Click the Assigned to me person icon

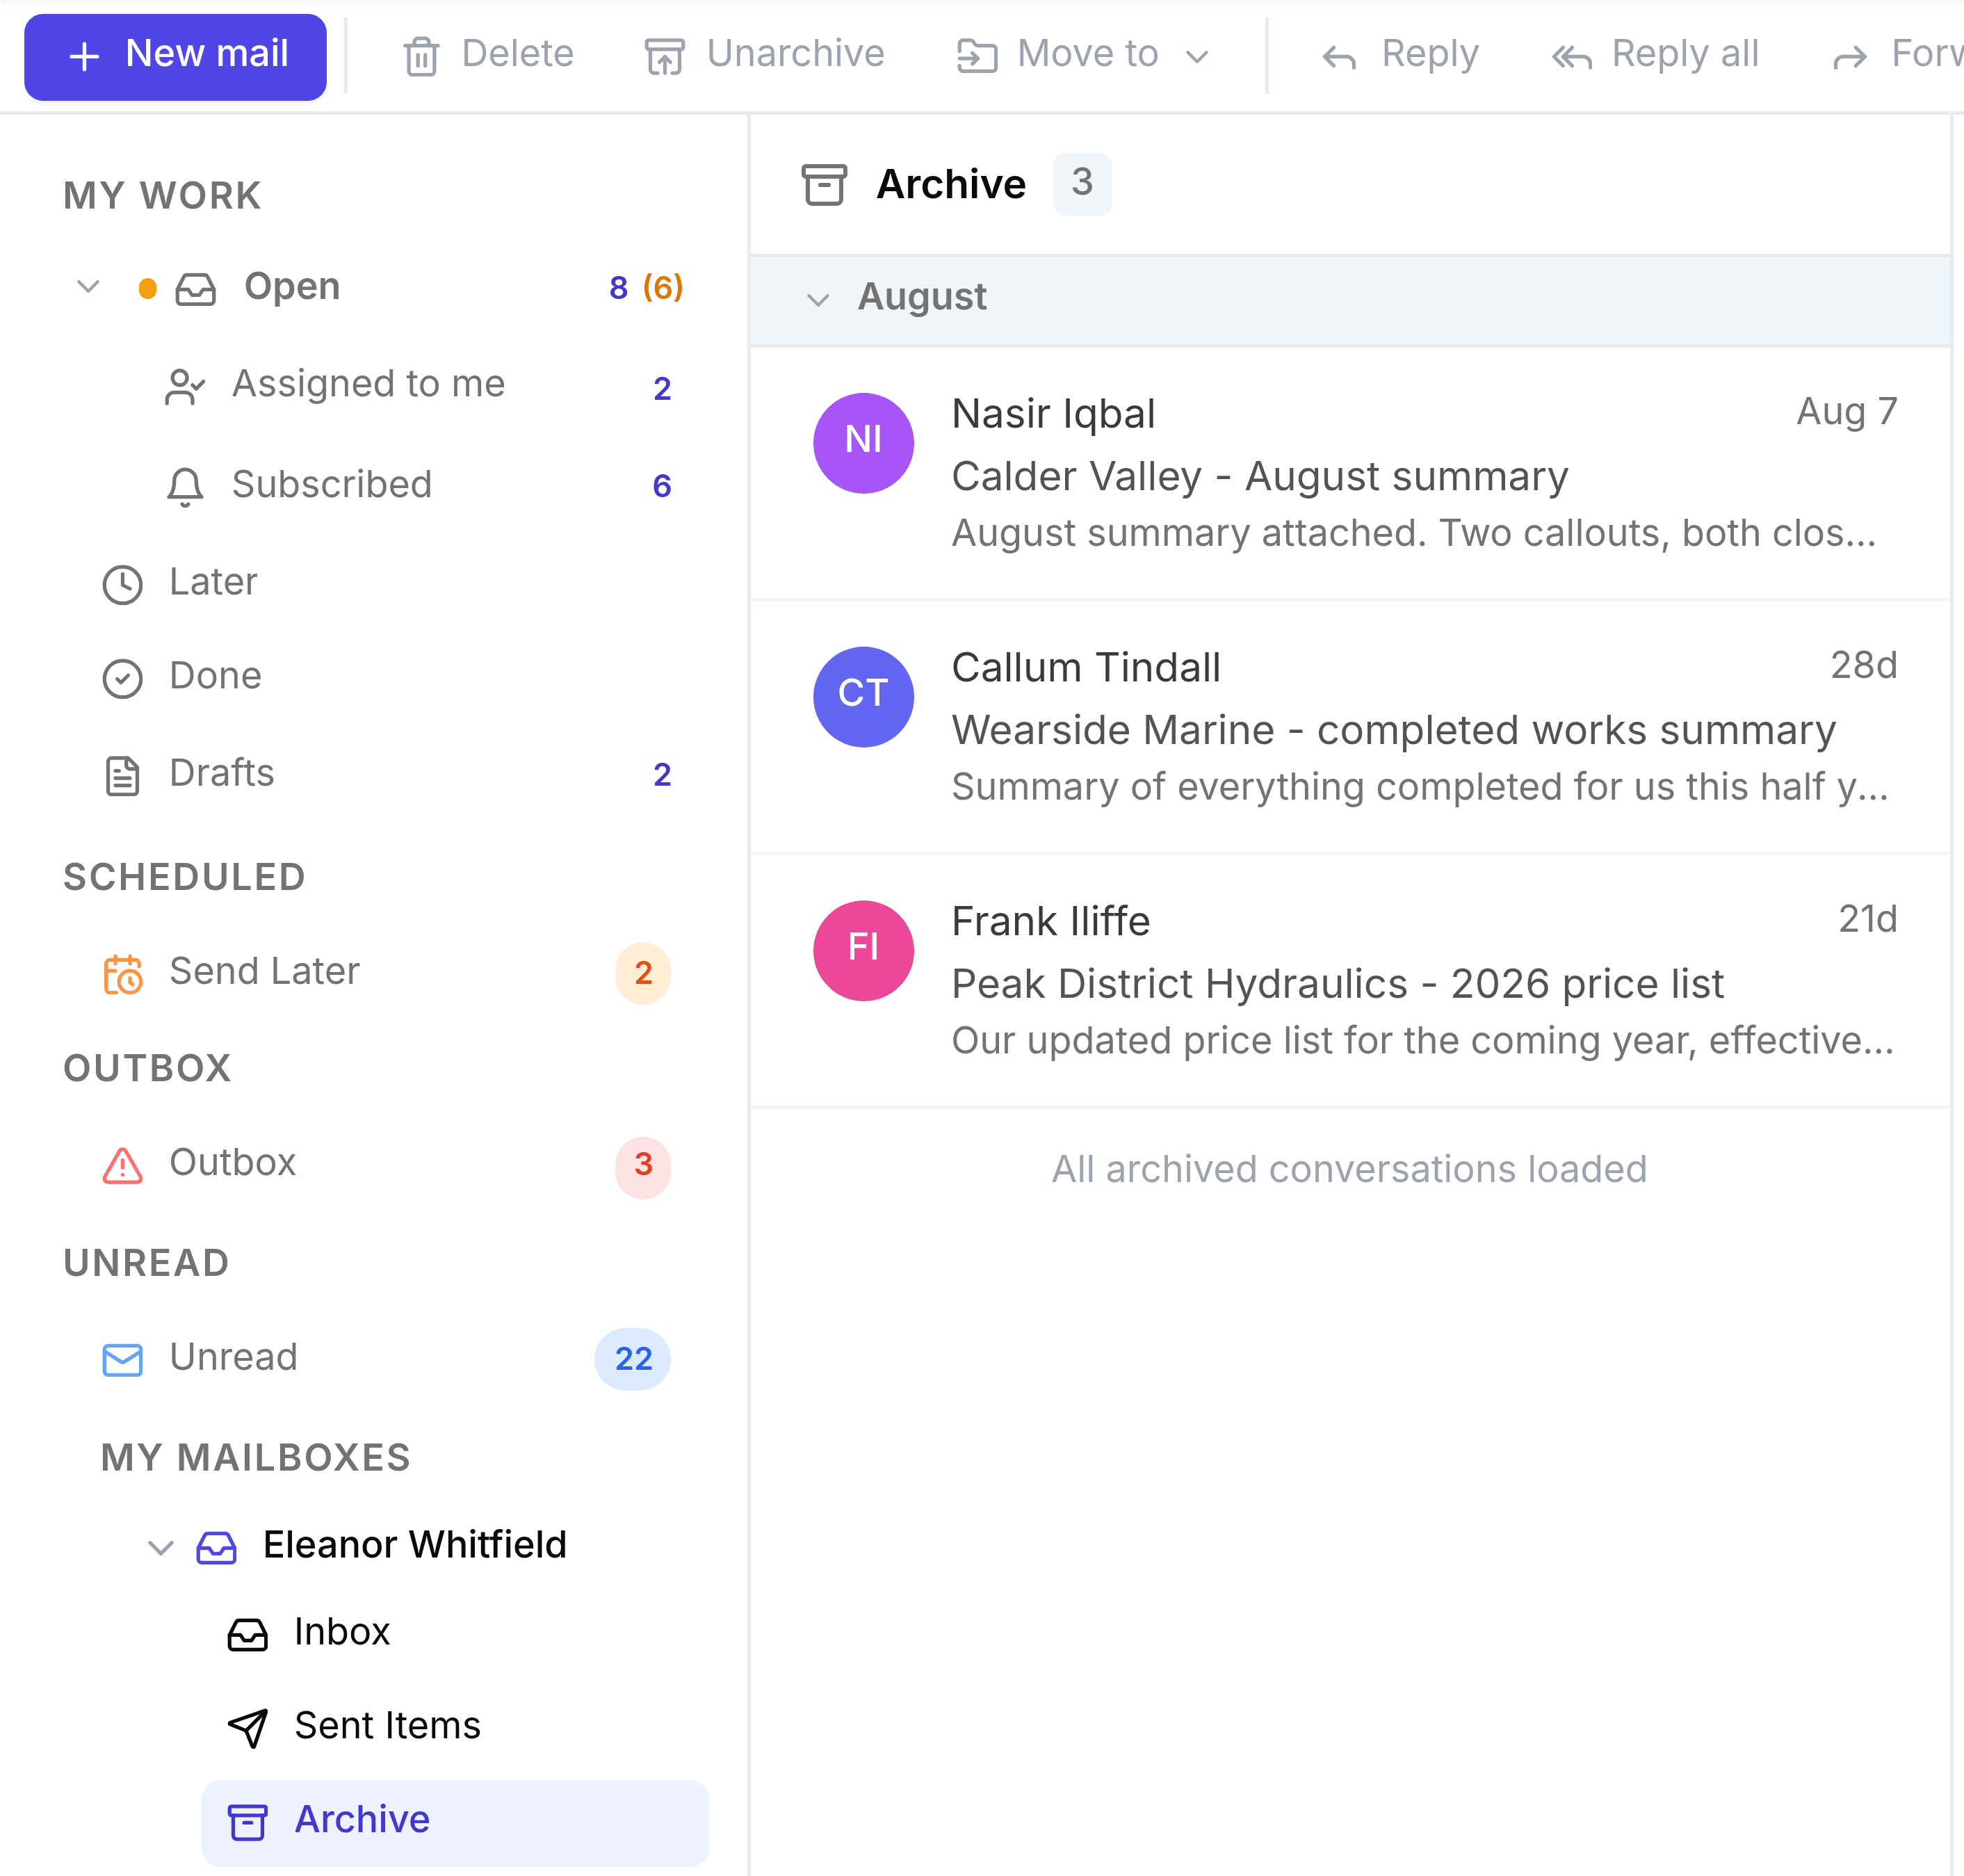pyautogui.click(x=185, y=387)
